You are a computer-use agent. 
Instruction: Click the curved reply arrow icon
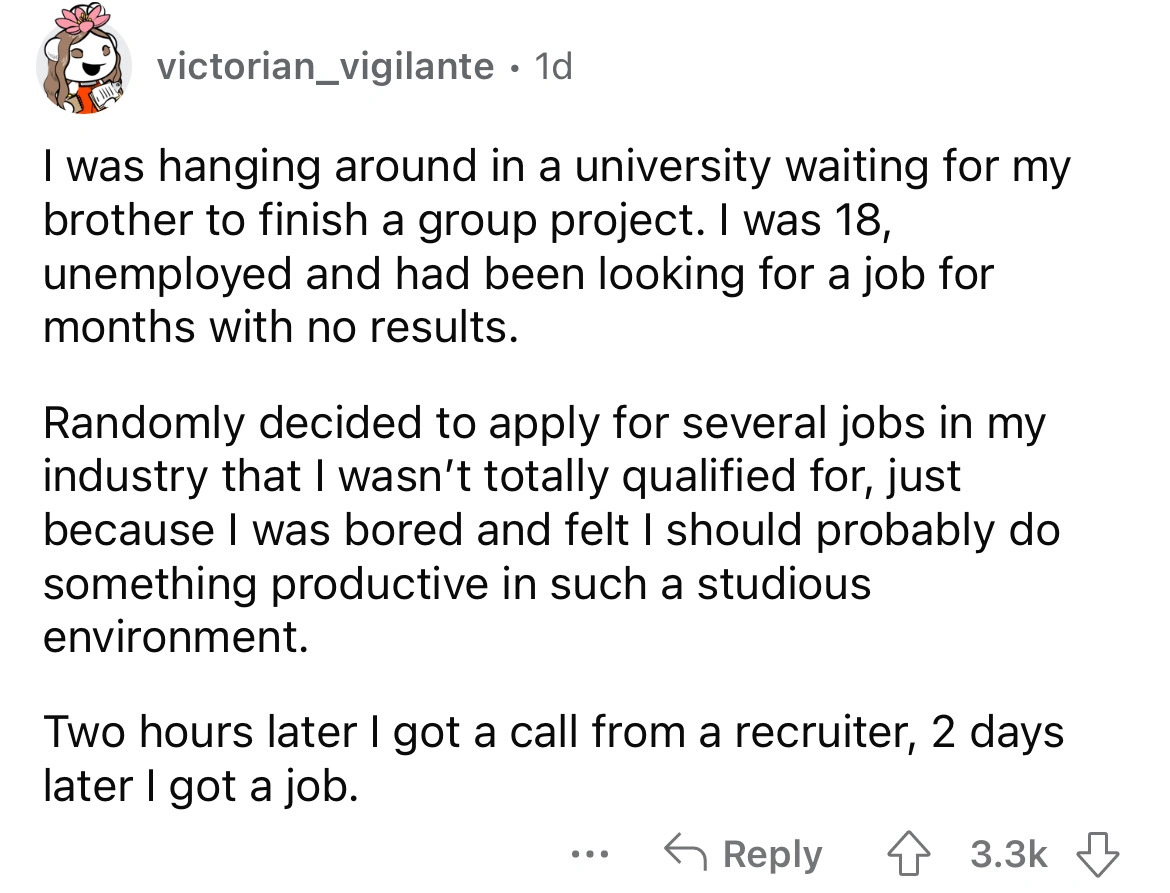pos(685,855)
